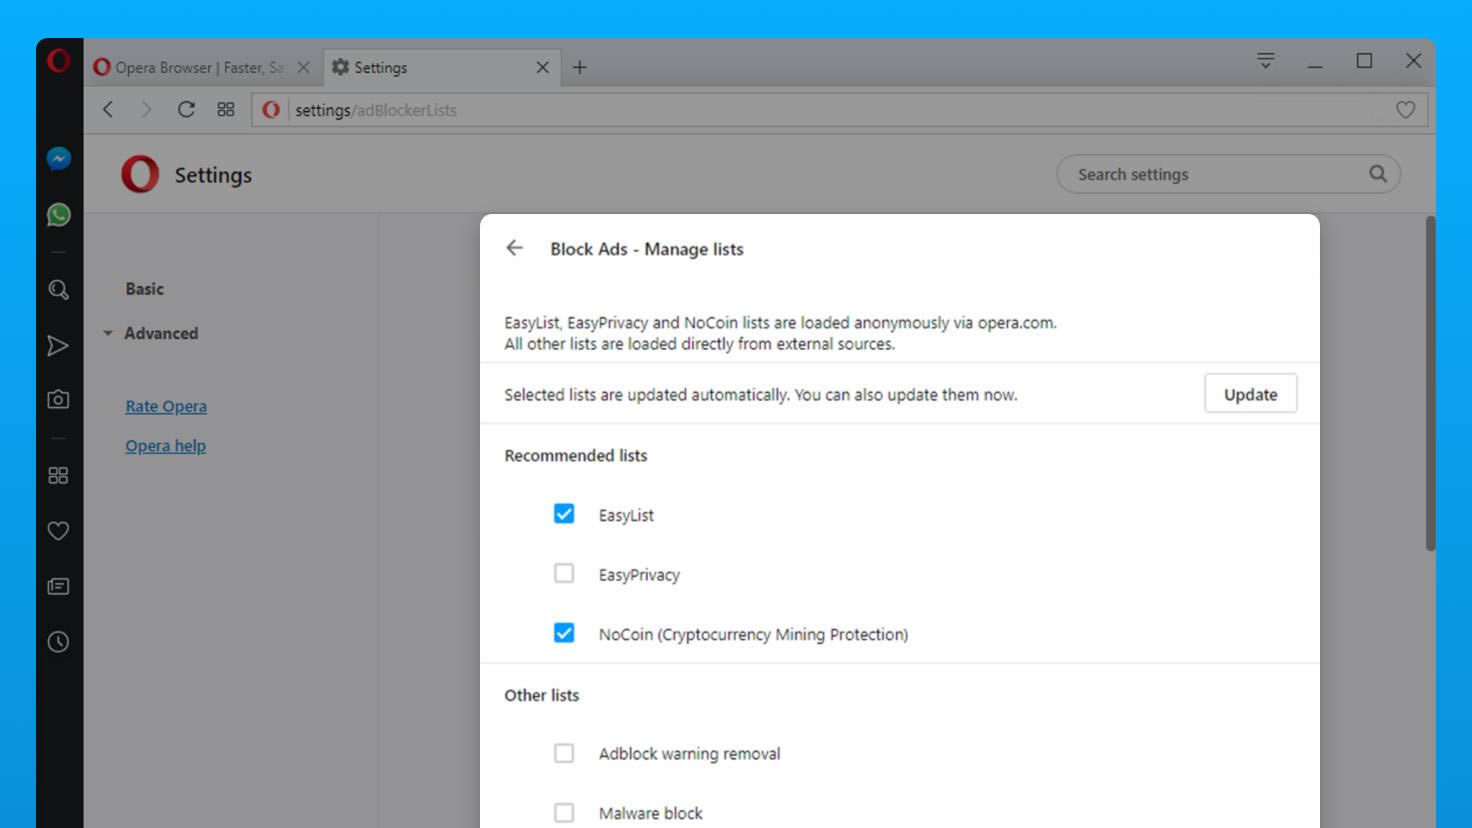Enable the EasyPrivacy list
Screen dimensions: 1472x828
[x=564, y=574]
